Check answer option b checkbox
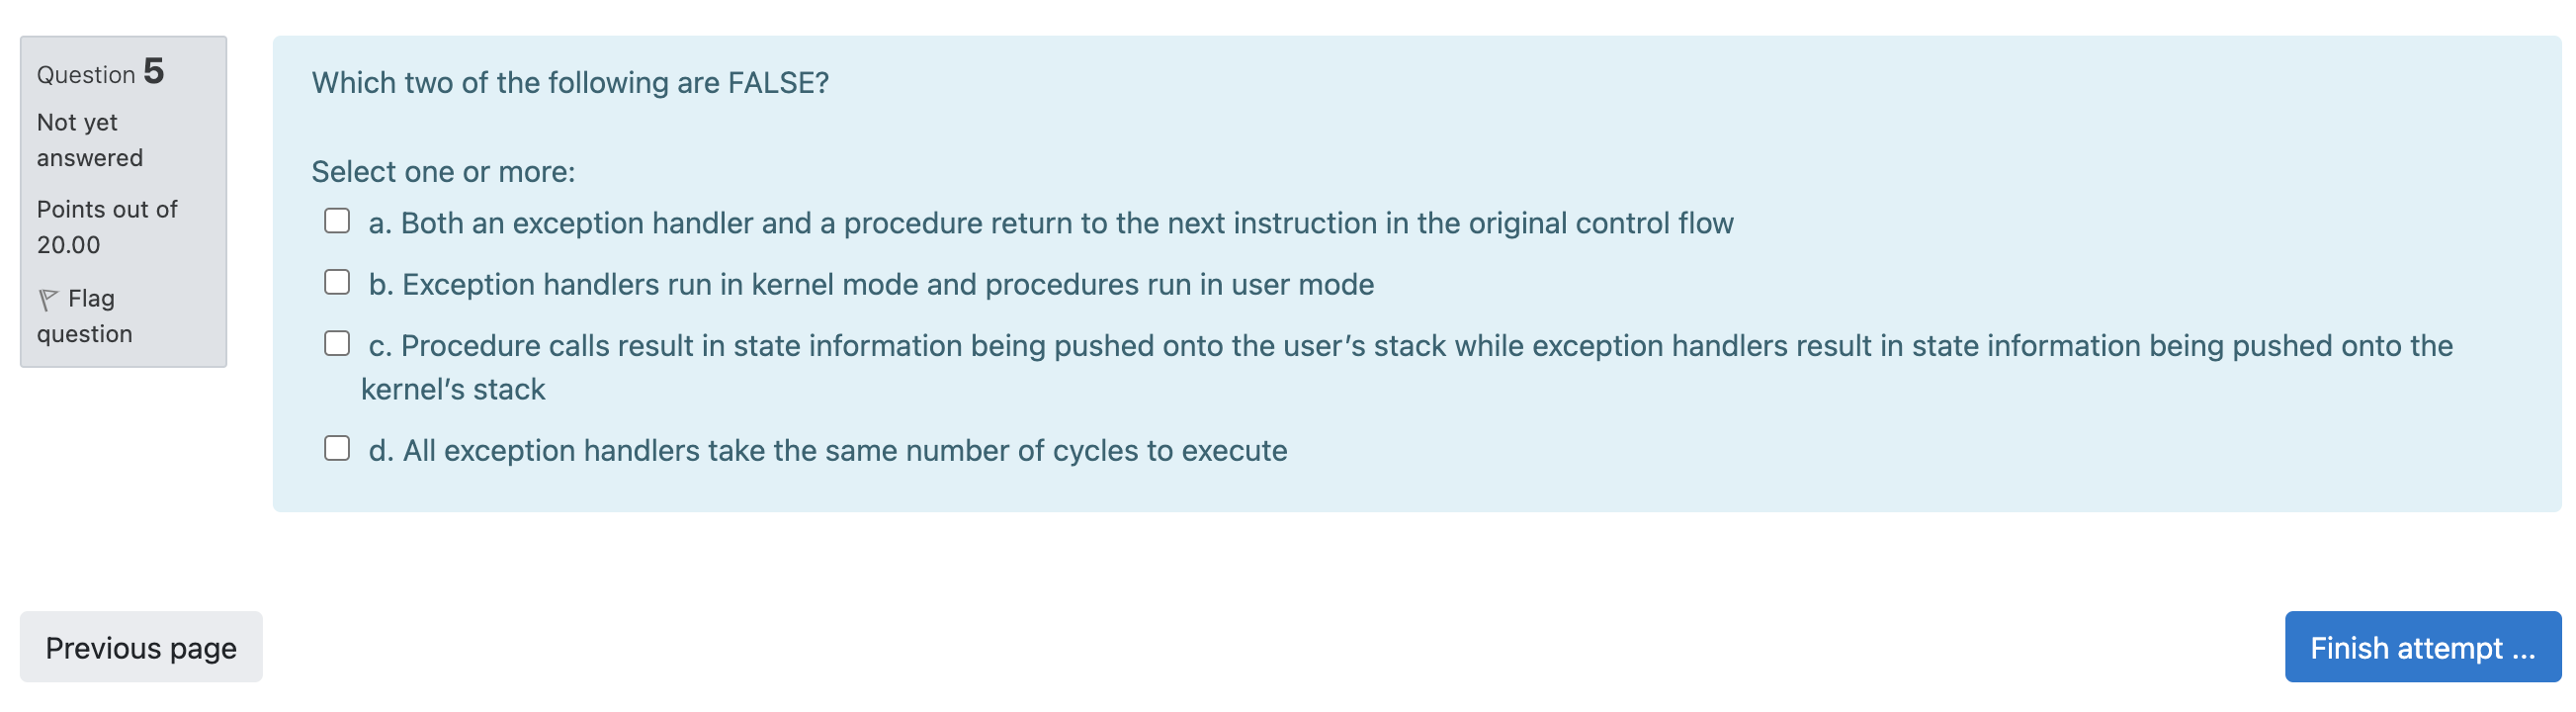Image resolution: width=2576 pixels, height=712 pixels. pos(336,283)
